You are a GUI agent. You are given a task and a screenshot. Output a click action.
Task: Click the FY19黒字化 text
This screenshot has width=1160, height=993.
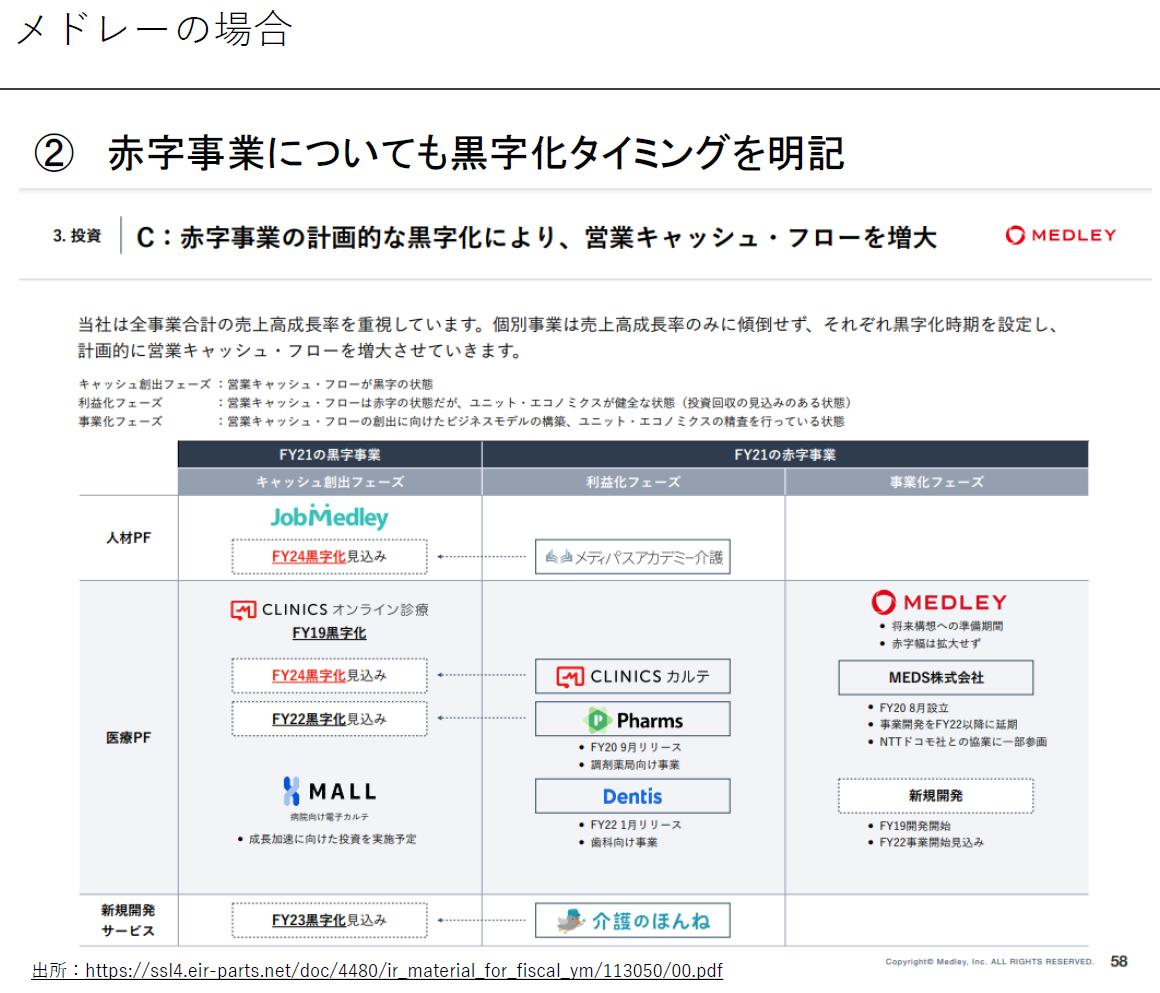(329, 633)
